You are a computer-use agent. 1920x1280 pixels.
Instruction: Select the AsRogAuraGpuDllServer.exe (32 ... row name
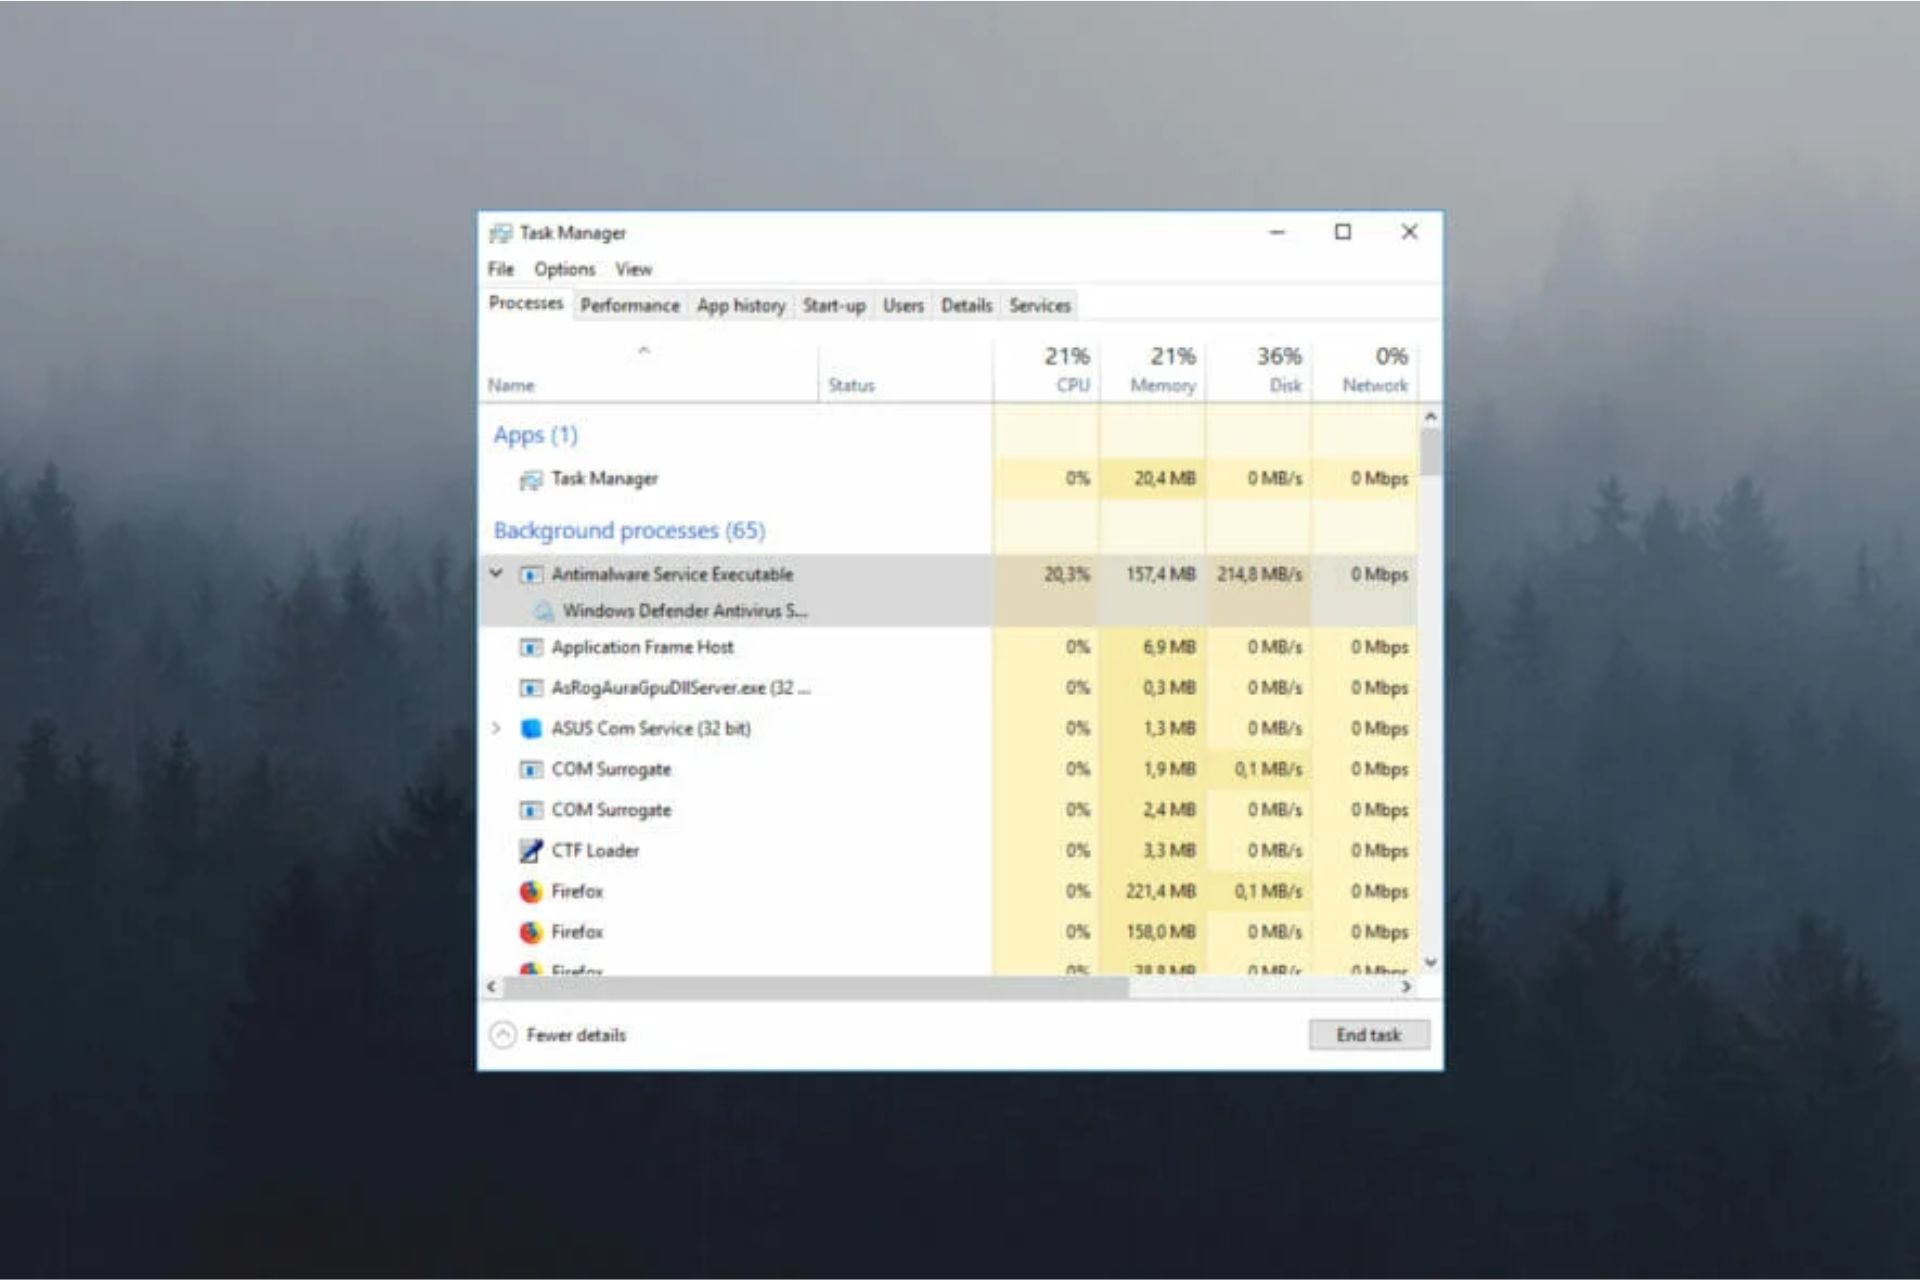click(680, 688)
